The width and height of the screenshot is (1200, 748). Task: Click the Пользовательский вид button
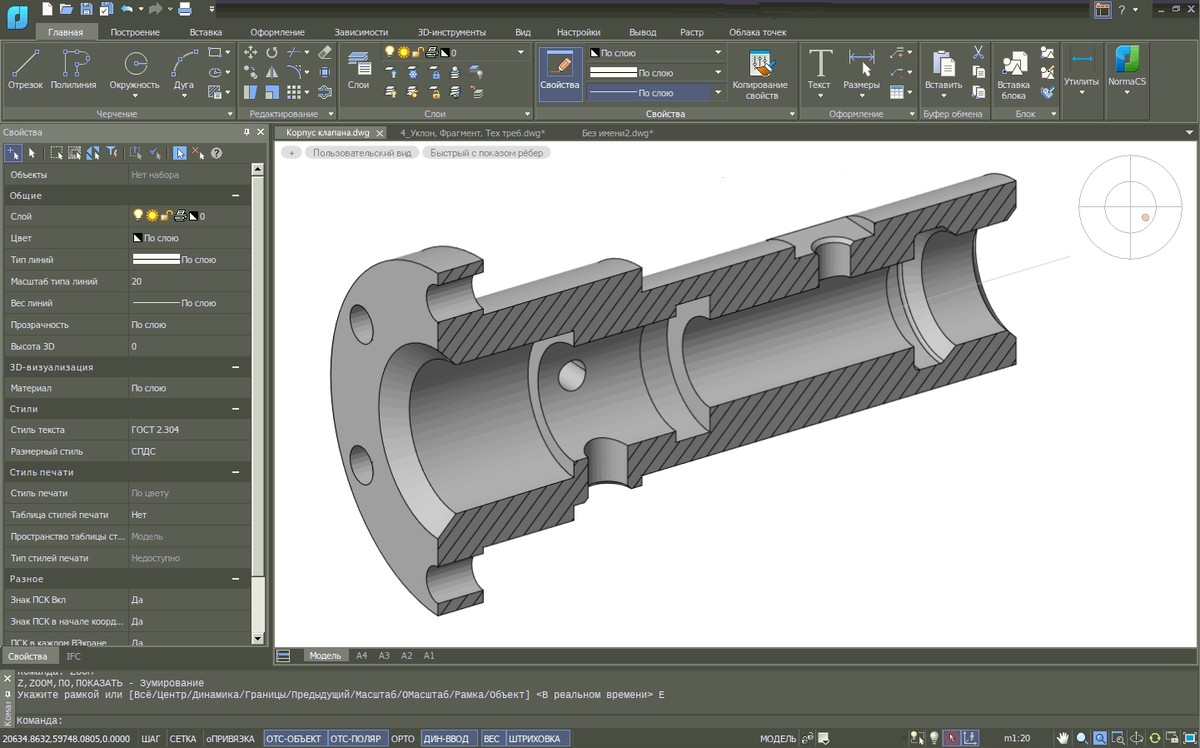[x=362, y=153]
